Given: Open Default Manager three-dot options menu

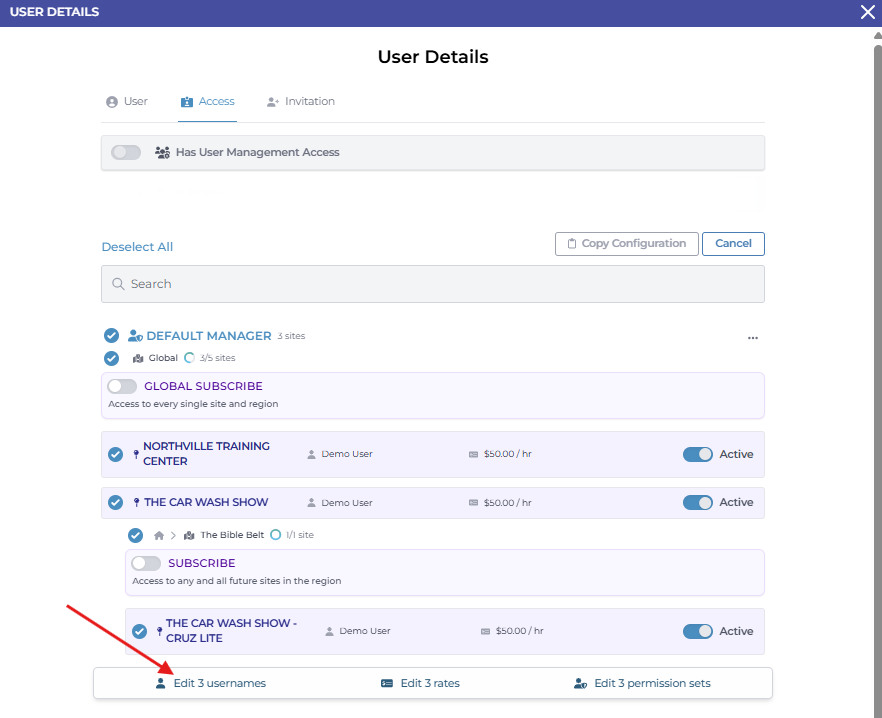Looking at the screenshot, I should (752, 338).
